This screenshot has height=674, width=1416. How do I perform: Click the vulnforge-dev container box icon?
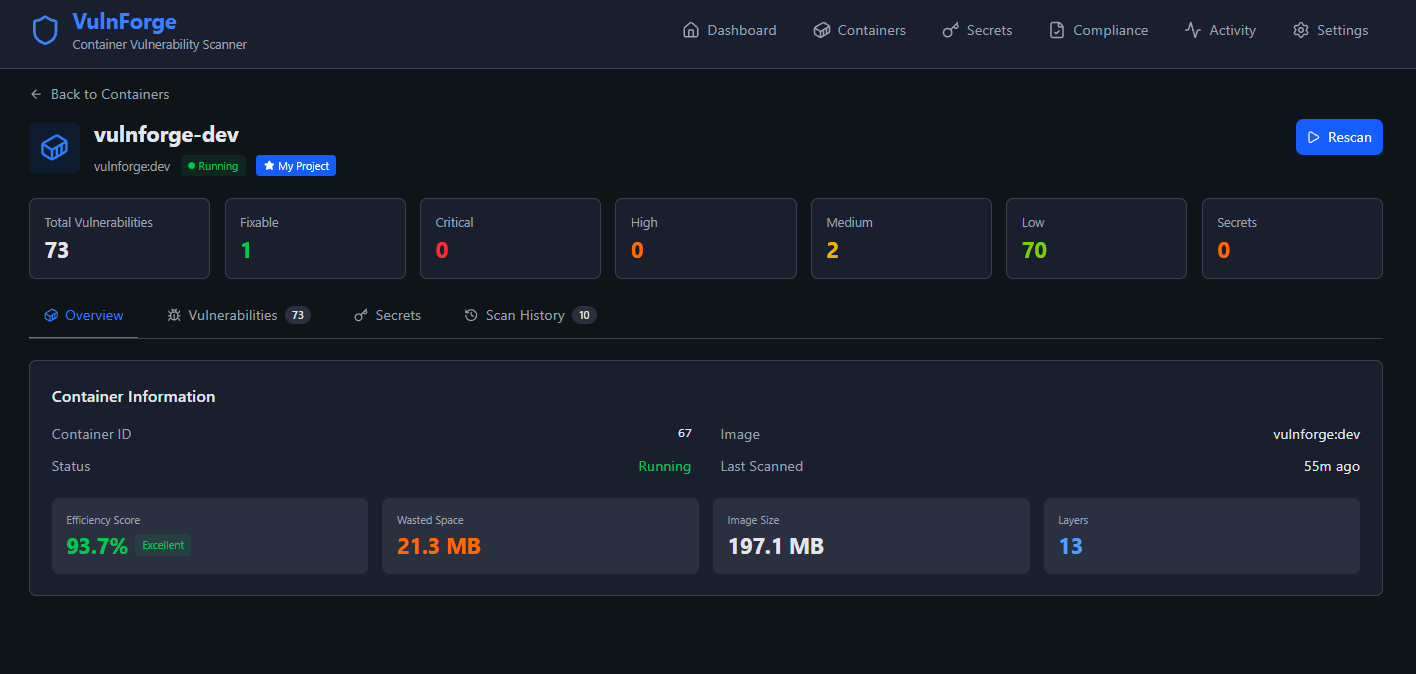tap(54, 148)
